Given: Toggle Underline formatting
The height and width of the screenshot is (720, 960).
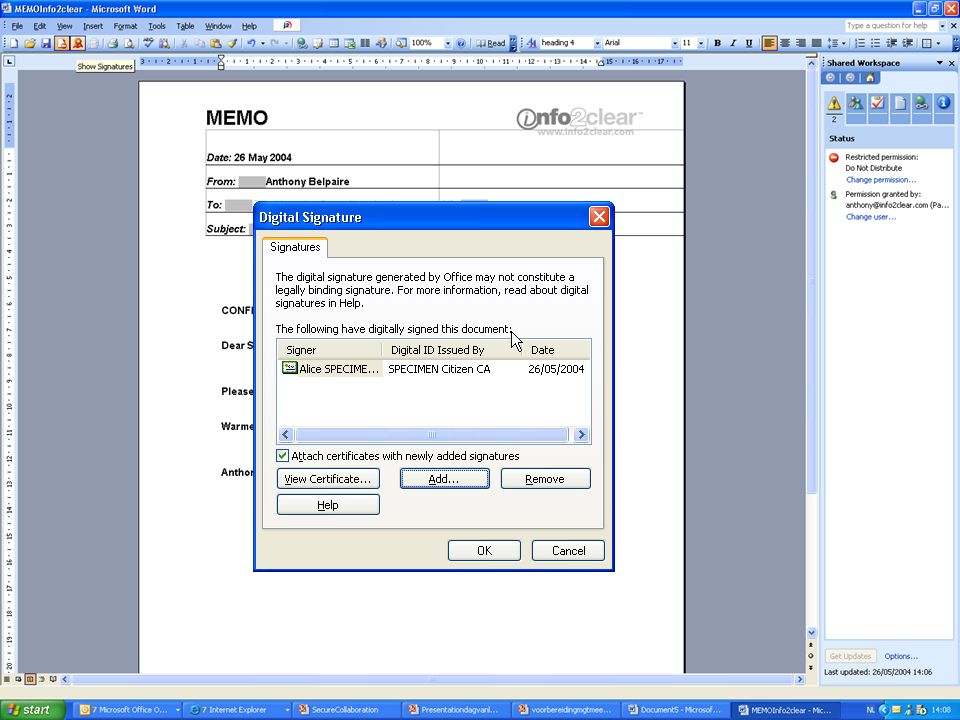Looking at the screenshot, I should [x=749, y=43].
